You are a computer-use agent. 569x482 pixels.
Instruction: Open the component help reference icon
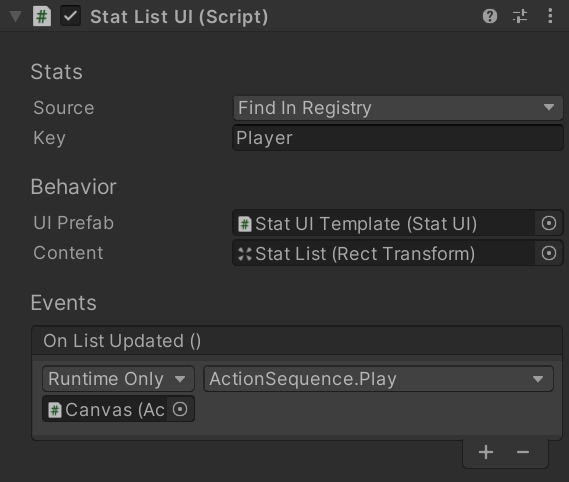(490, 16)
